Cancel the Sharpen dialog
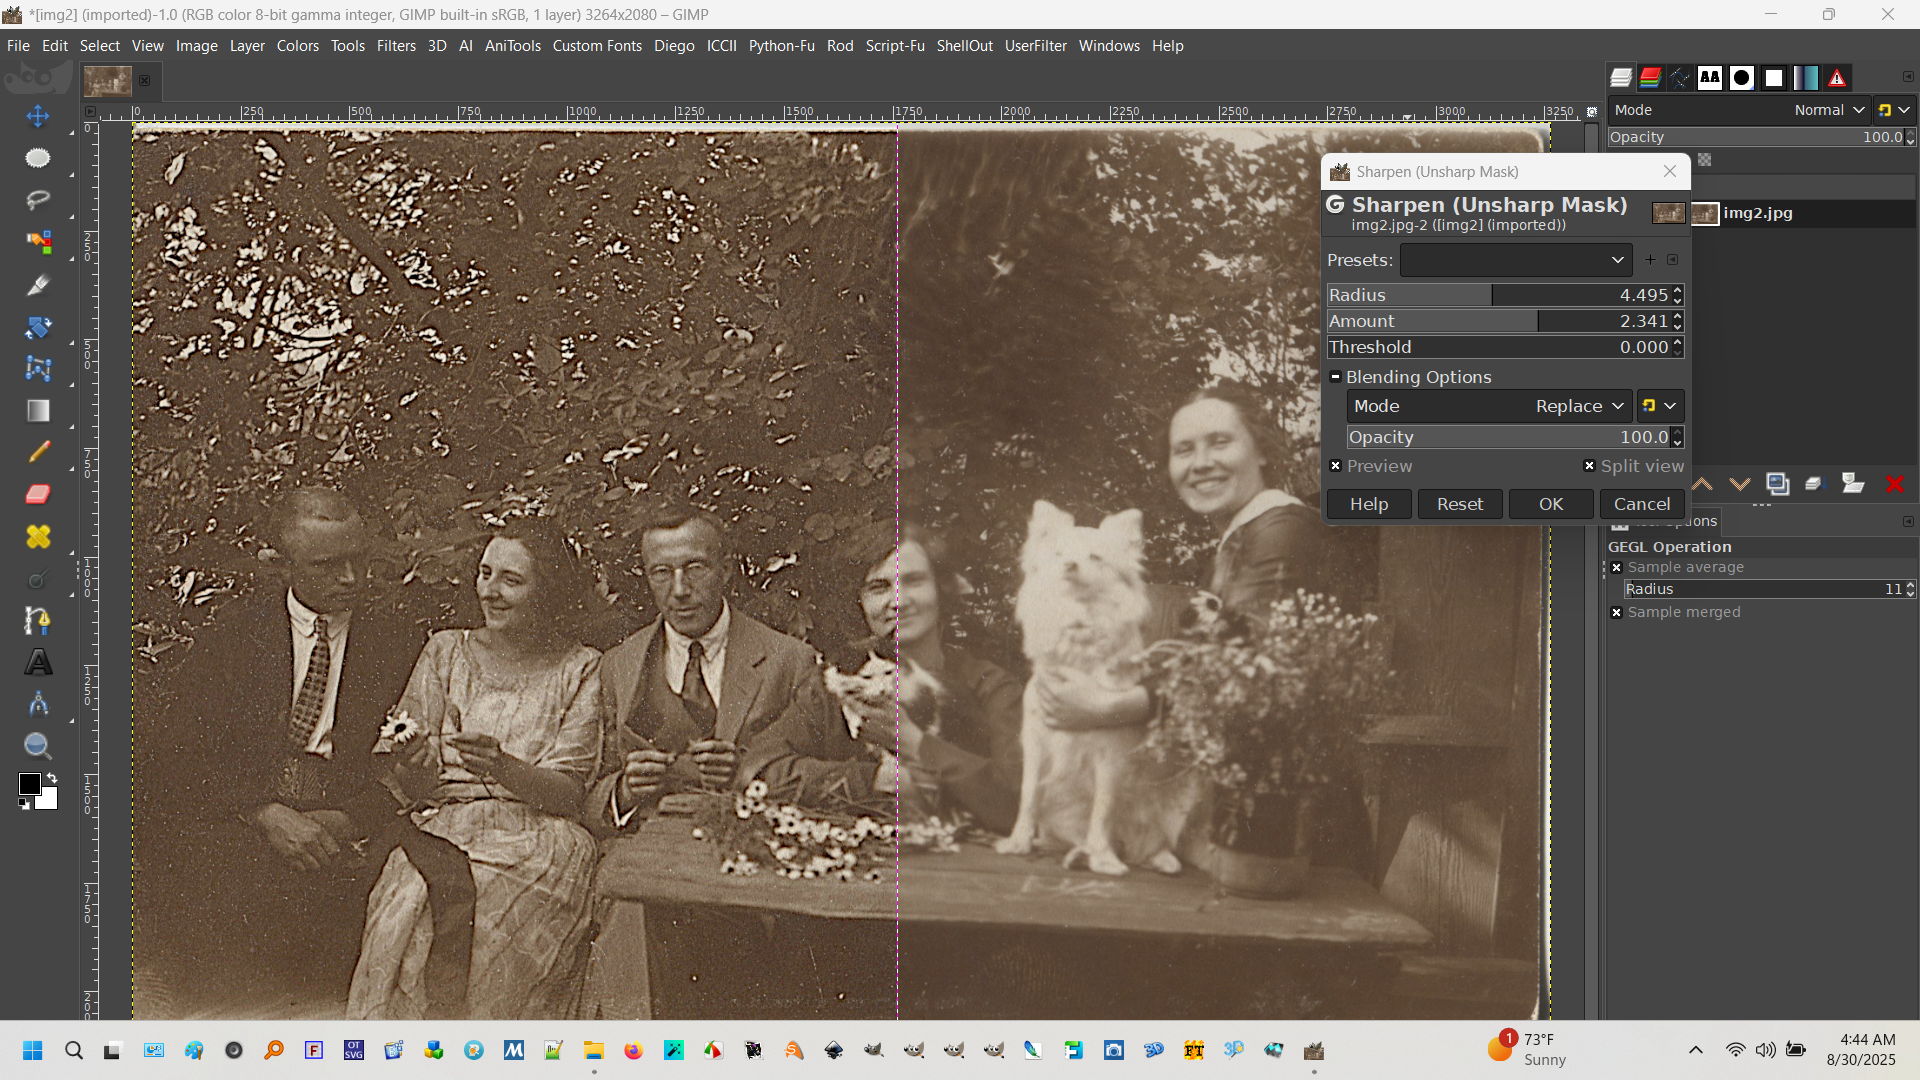The height and width of the screenshot is (1080, 1920). [x=1642, y=504]
